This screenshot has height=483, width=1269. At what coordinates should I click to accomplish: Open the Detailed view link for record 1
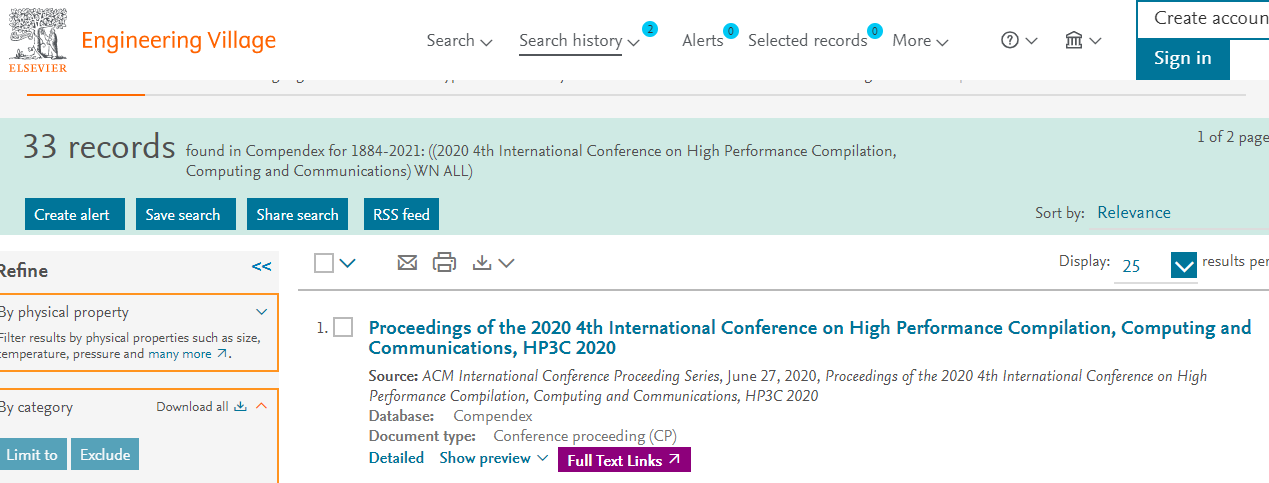pos(396,458)
